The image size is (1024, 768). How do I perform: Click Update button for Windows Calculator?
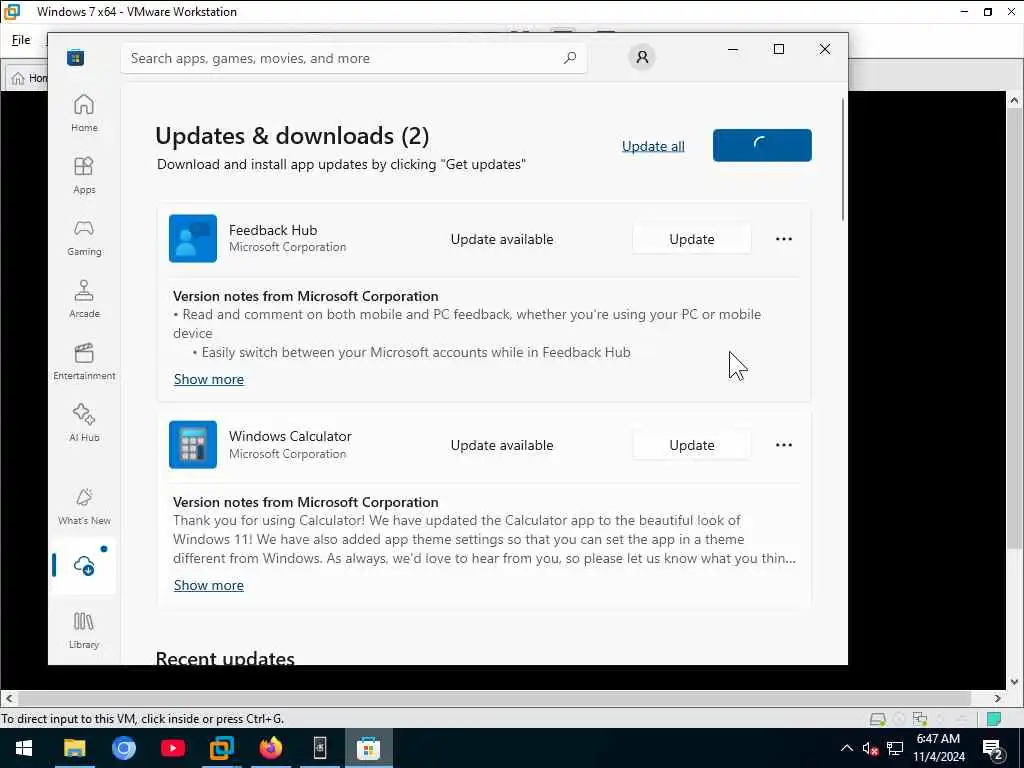click(692, 445)
